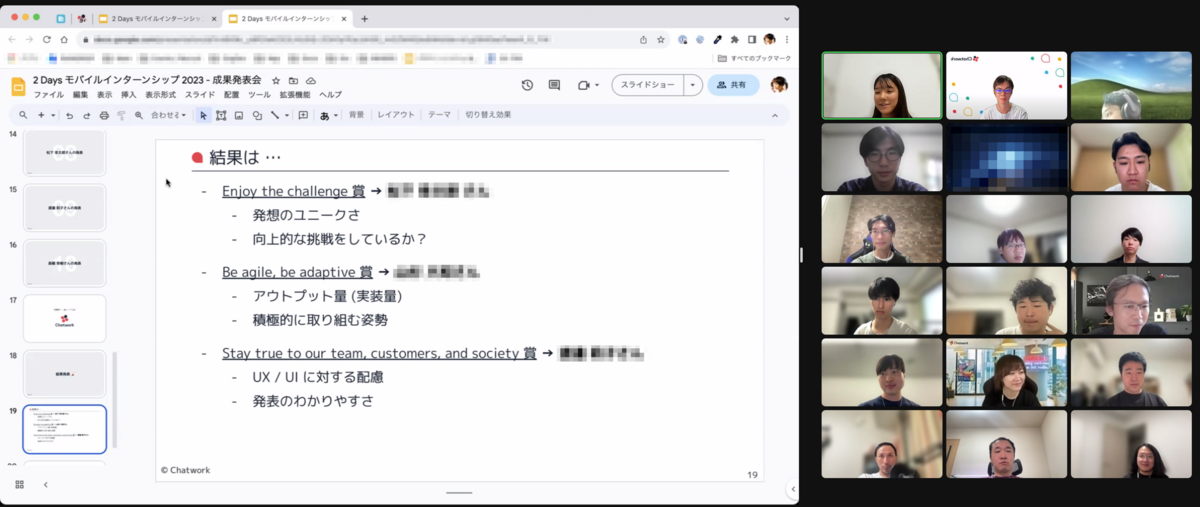Open the 表示形式 menu

[x=161, y=95]
